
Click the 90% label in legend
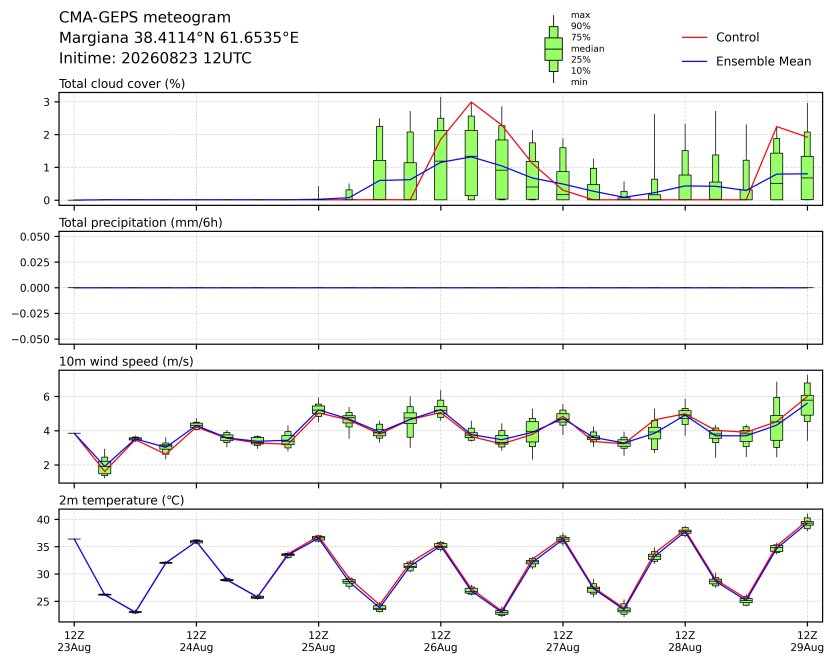[580, 26]
